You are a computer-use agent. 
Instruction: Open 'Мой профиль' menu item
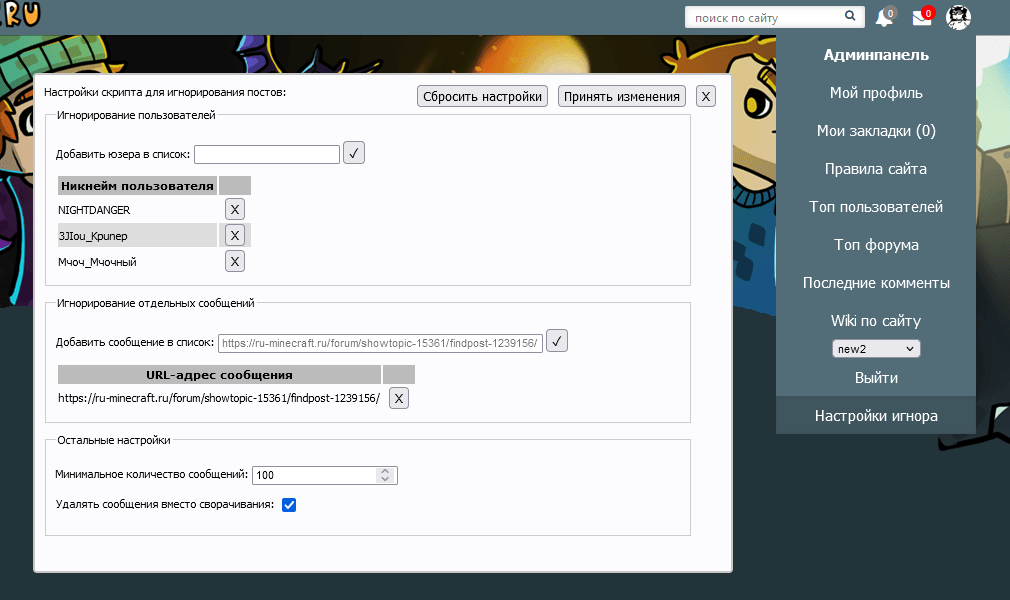pos(876,93)
